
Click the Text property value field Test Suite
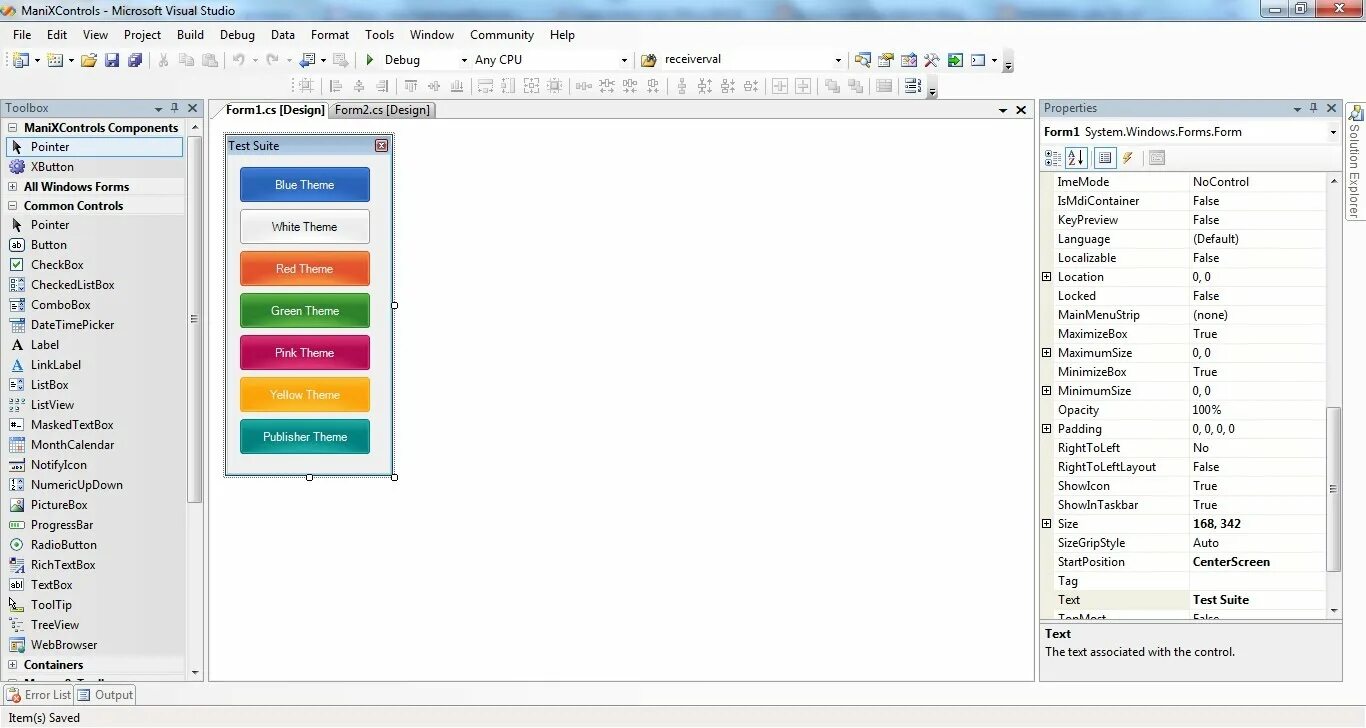tap(1258, 600)
